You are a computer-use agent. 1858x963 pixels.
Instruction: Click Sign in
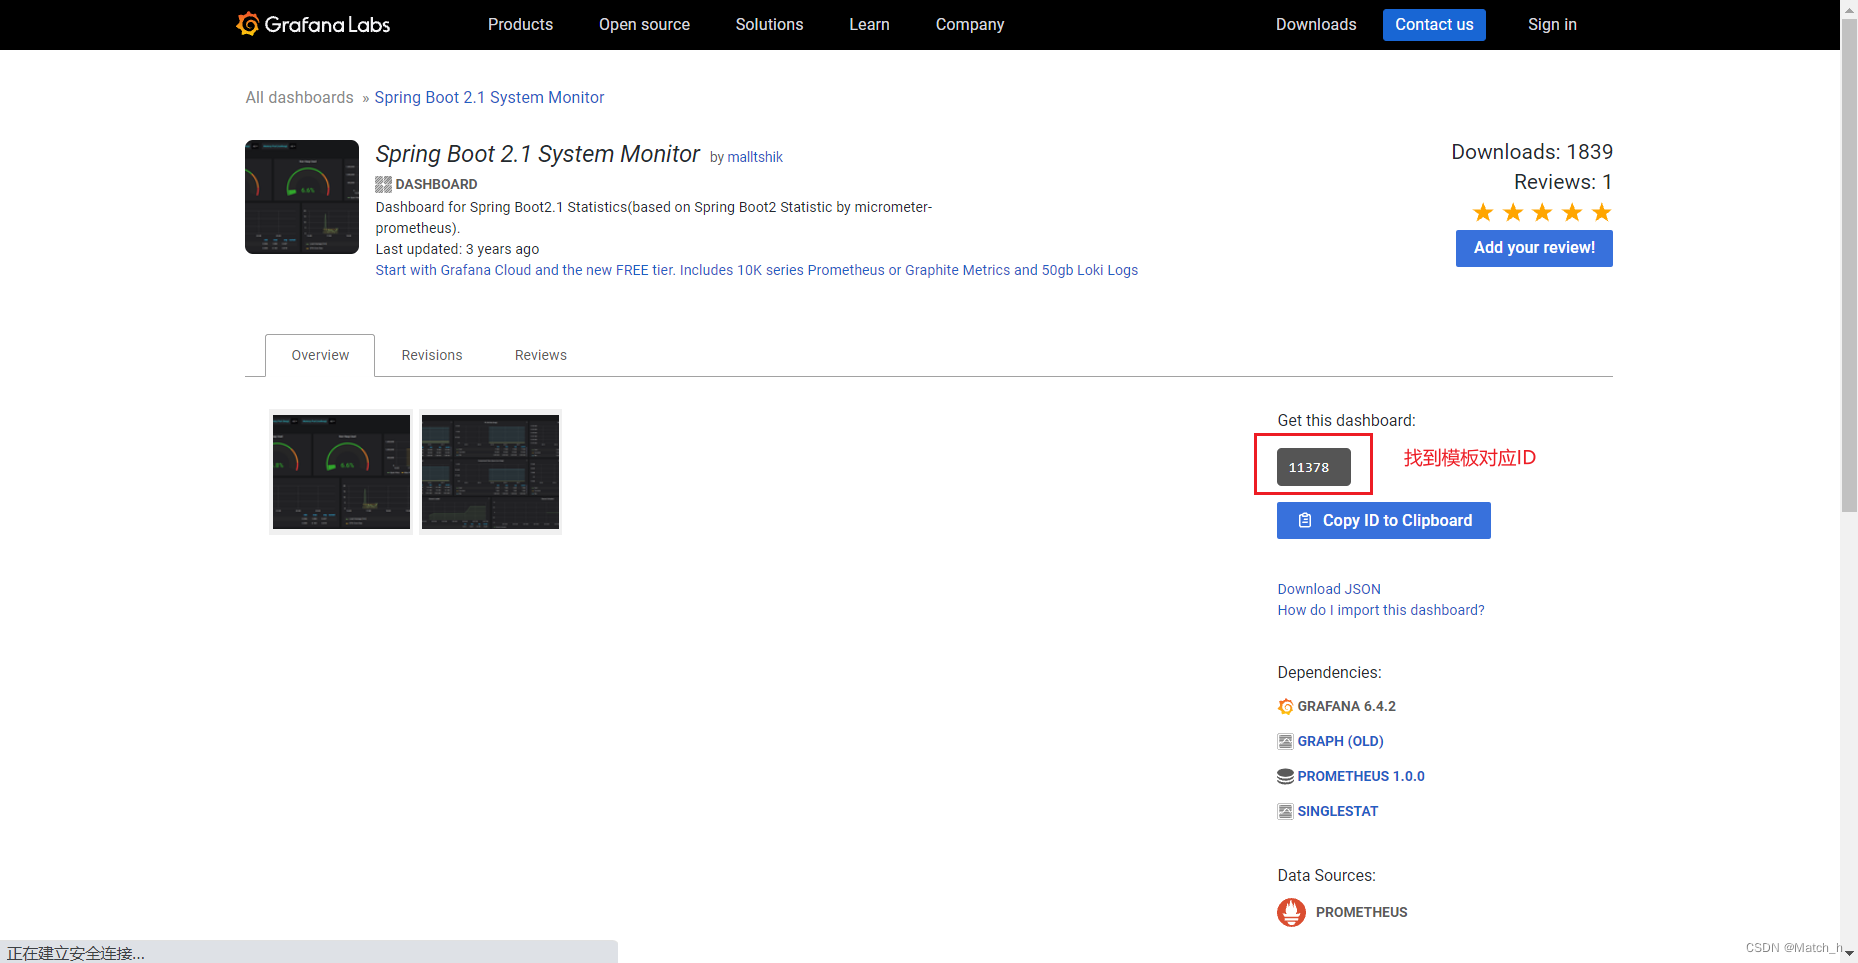tap(1552, 24)
